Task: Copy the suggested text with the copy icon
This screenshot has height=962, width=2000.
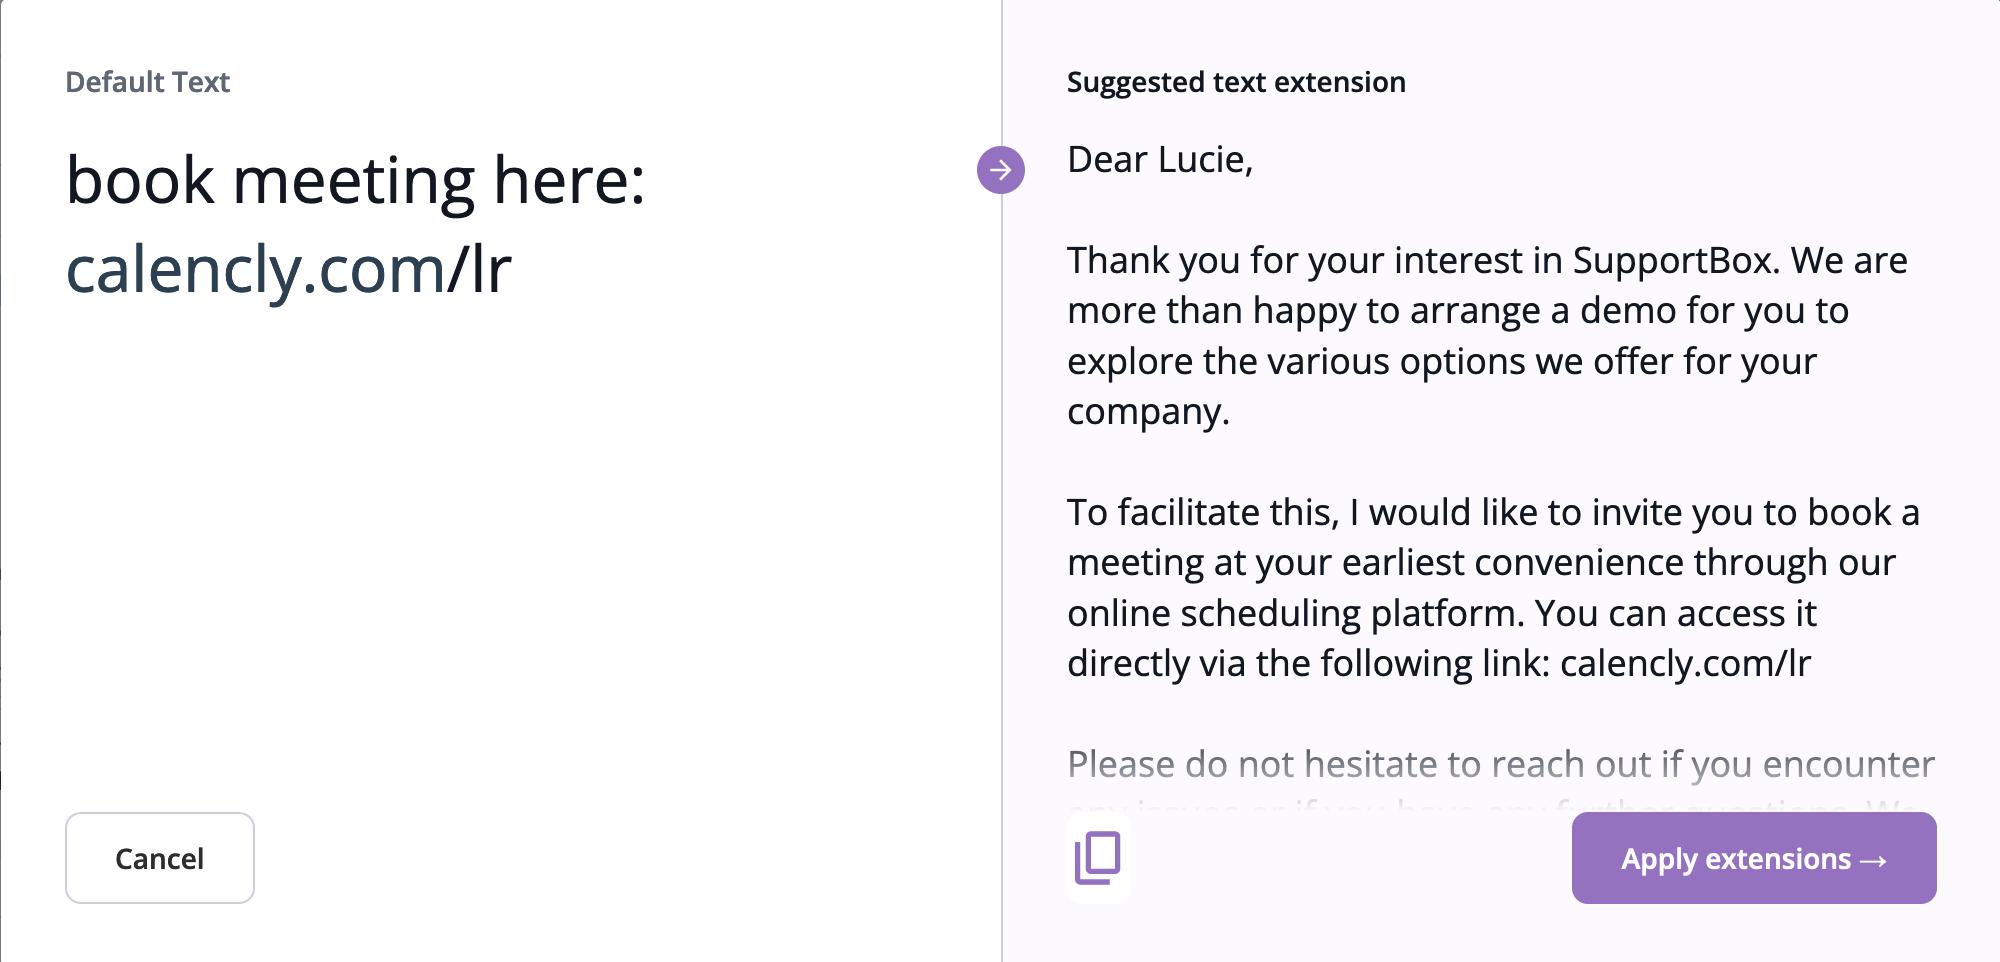Action: click(x=1098, y=858)
